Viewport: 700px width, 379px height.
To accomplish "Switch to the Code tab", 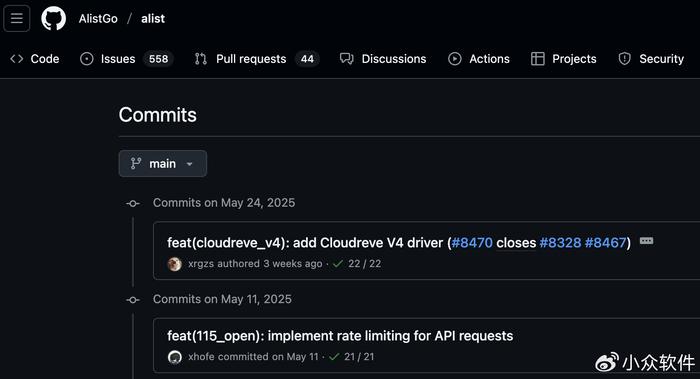I will [x=35, y=59].
